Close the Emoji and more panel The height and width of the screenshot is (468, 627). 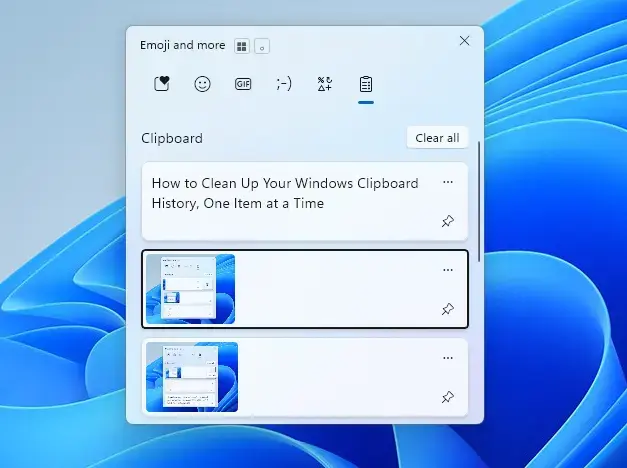coord(464,41)
